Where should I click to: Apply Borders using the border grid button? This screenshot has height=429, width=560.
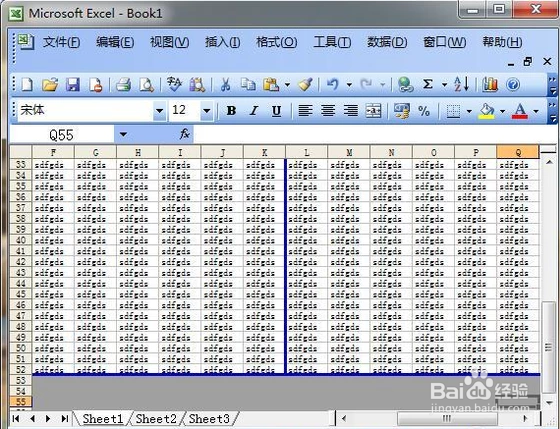pyautogui.click(x=453, y=111)
